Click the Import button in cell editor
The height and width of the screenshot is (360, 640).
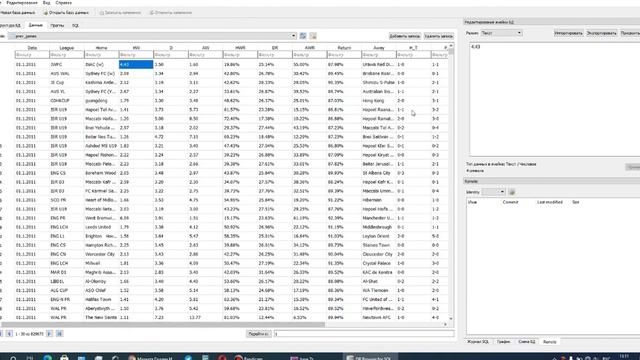(569, 33)
